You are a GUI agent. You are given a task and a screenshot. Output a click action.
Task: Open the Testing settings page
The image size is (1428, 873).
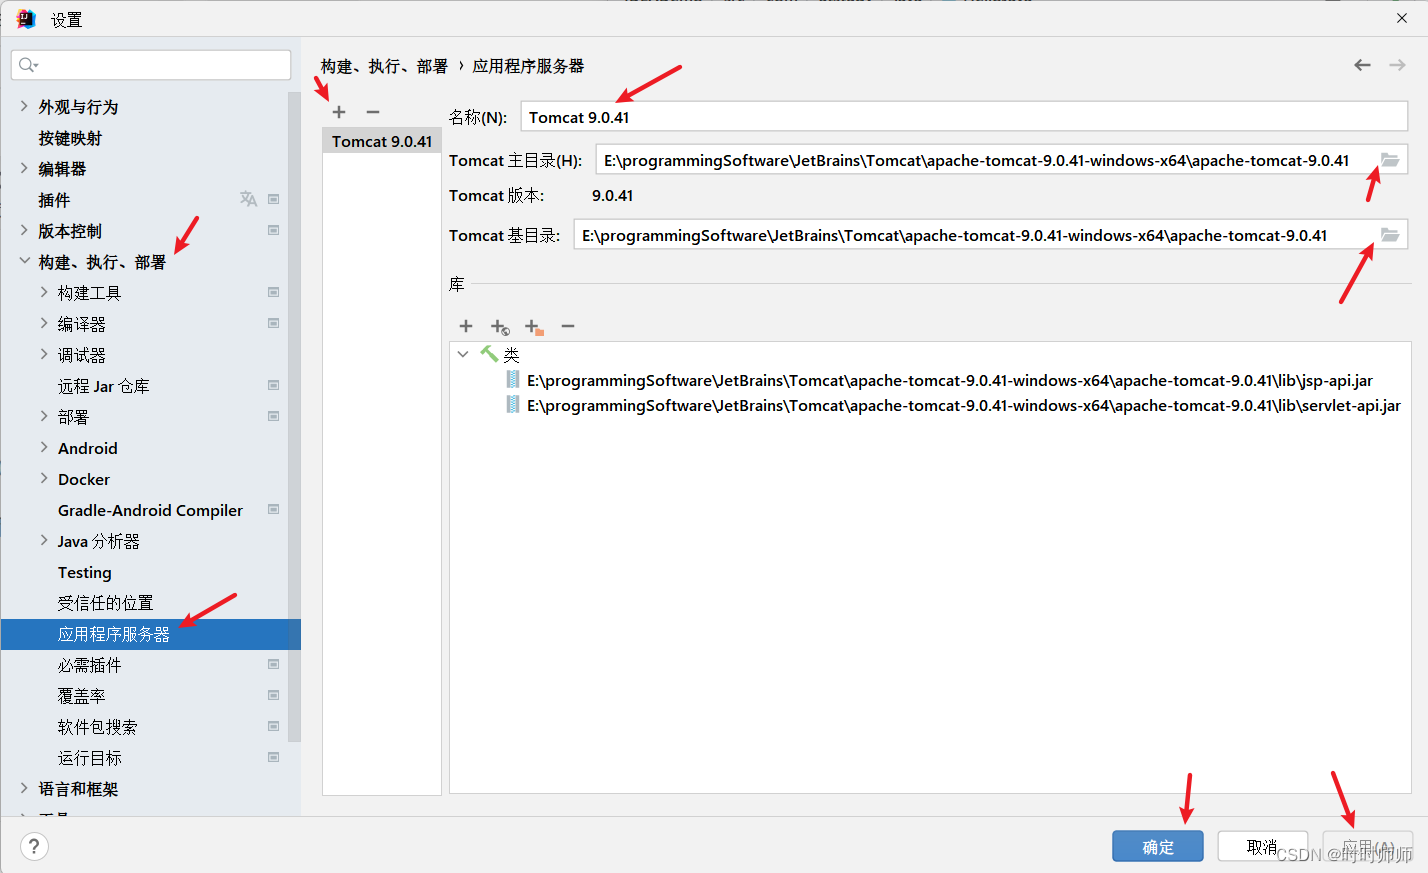tap(84, 572)
